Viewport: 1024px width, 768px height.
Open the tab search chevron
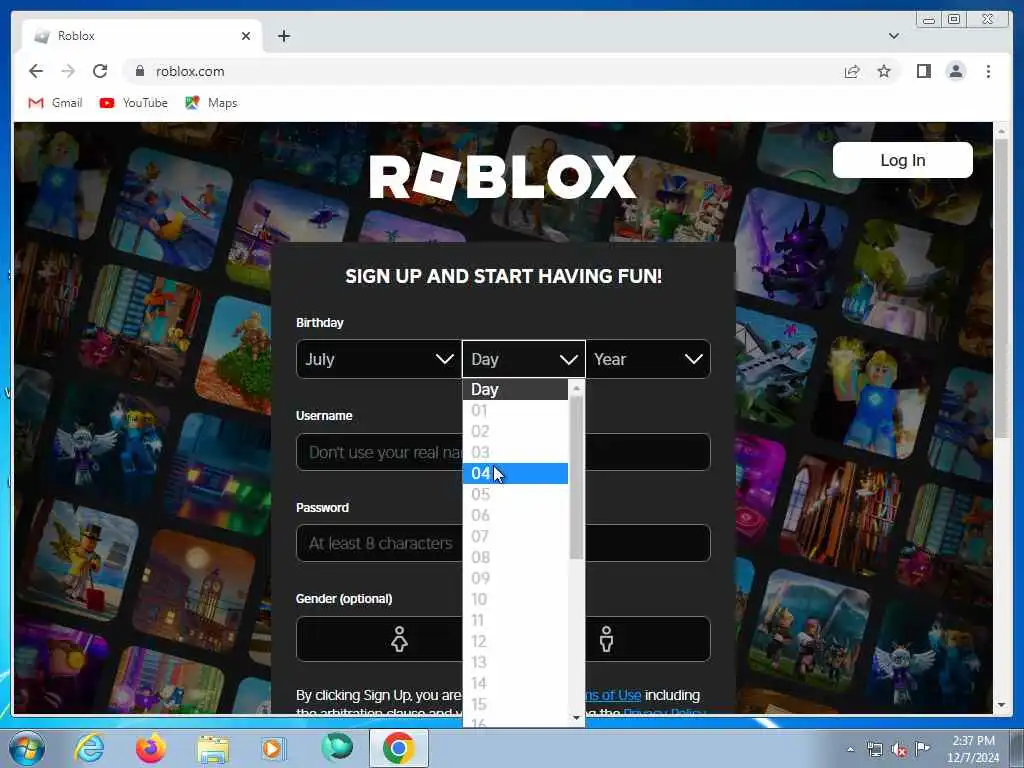point(893,36)
